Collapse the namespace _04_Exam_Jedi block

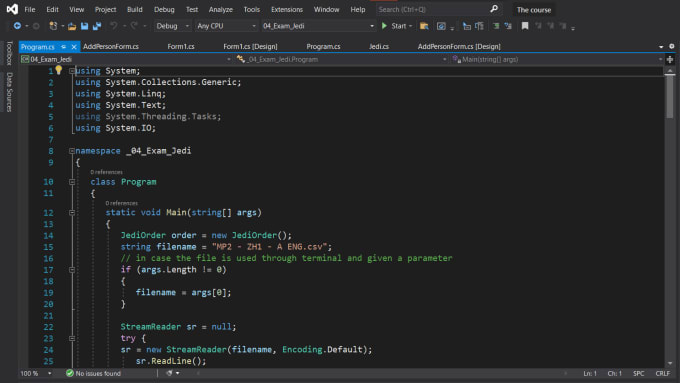(72, 151)
